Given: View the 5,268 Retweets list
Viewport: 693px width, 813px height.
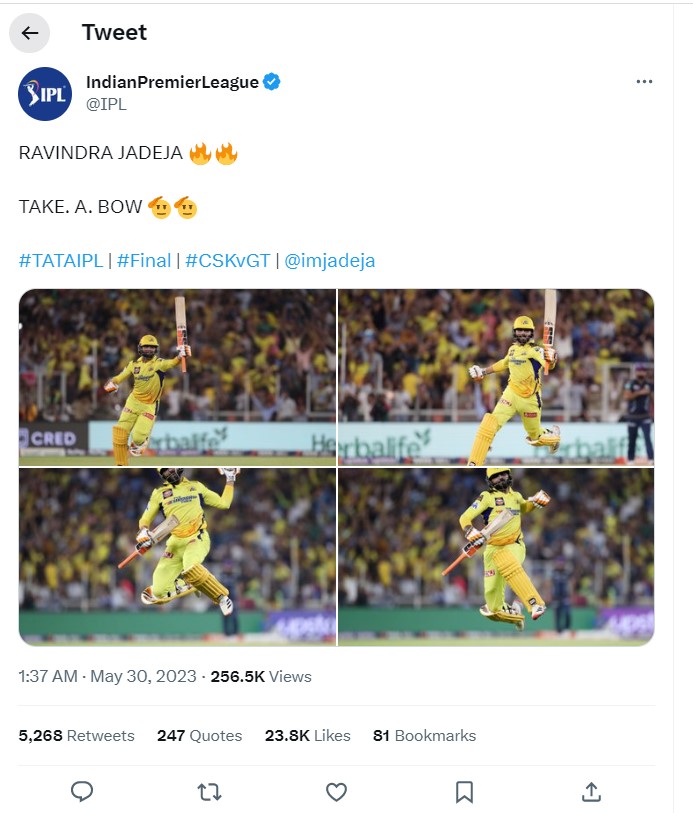Looking at the screenshot, I should pyautogui.click(x=76, y=735).
